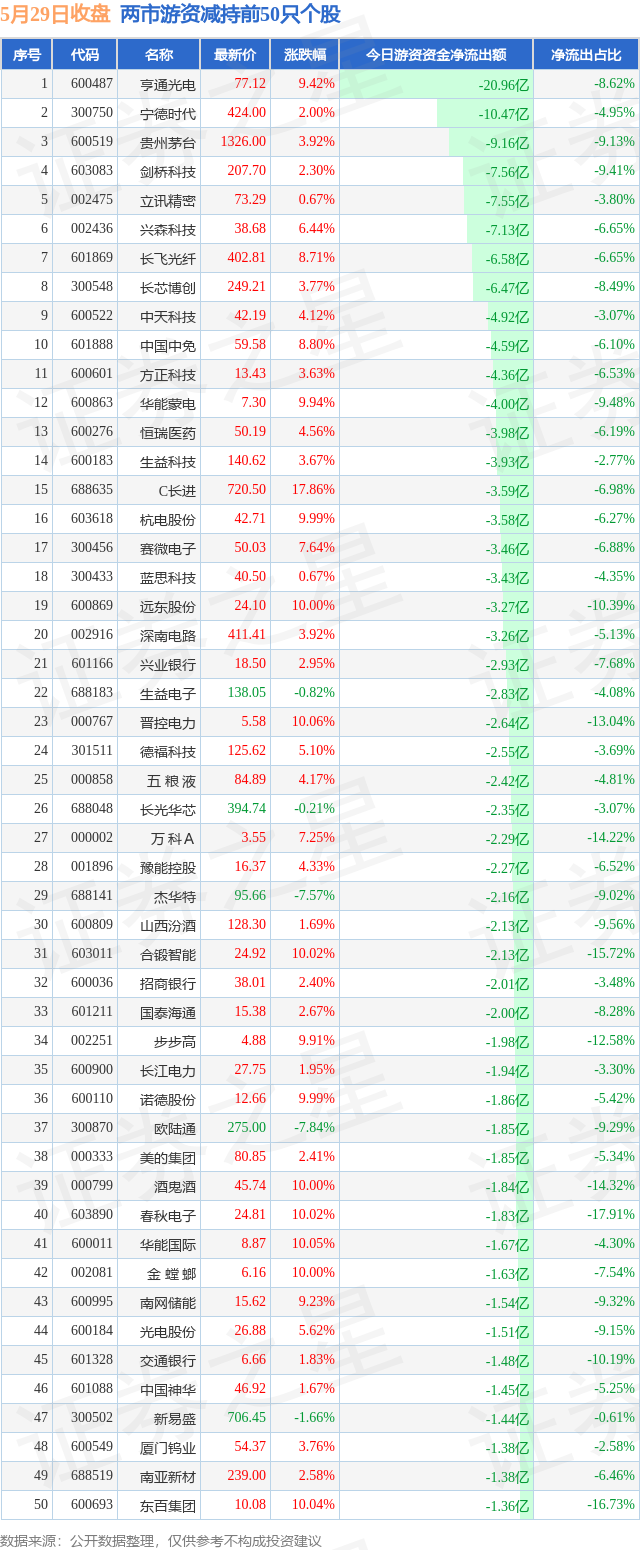Select 贵州茅台 in the name column

click(168, 142)
